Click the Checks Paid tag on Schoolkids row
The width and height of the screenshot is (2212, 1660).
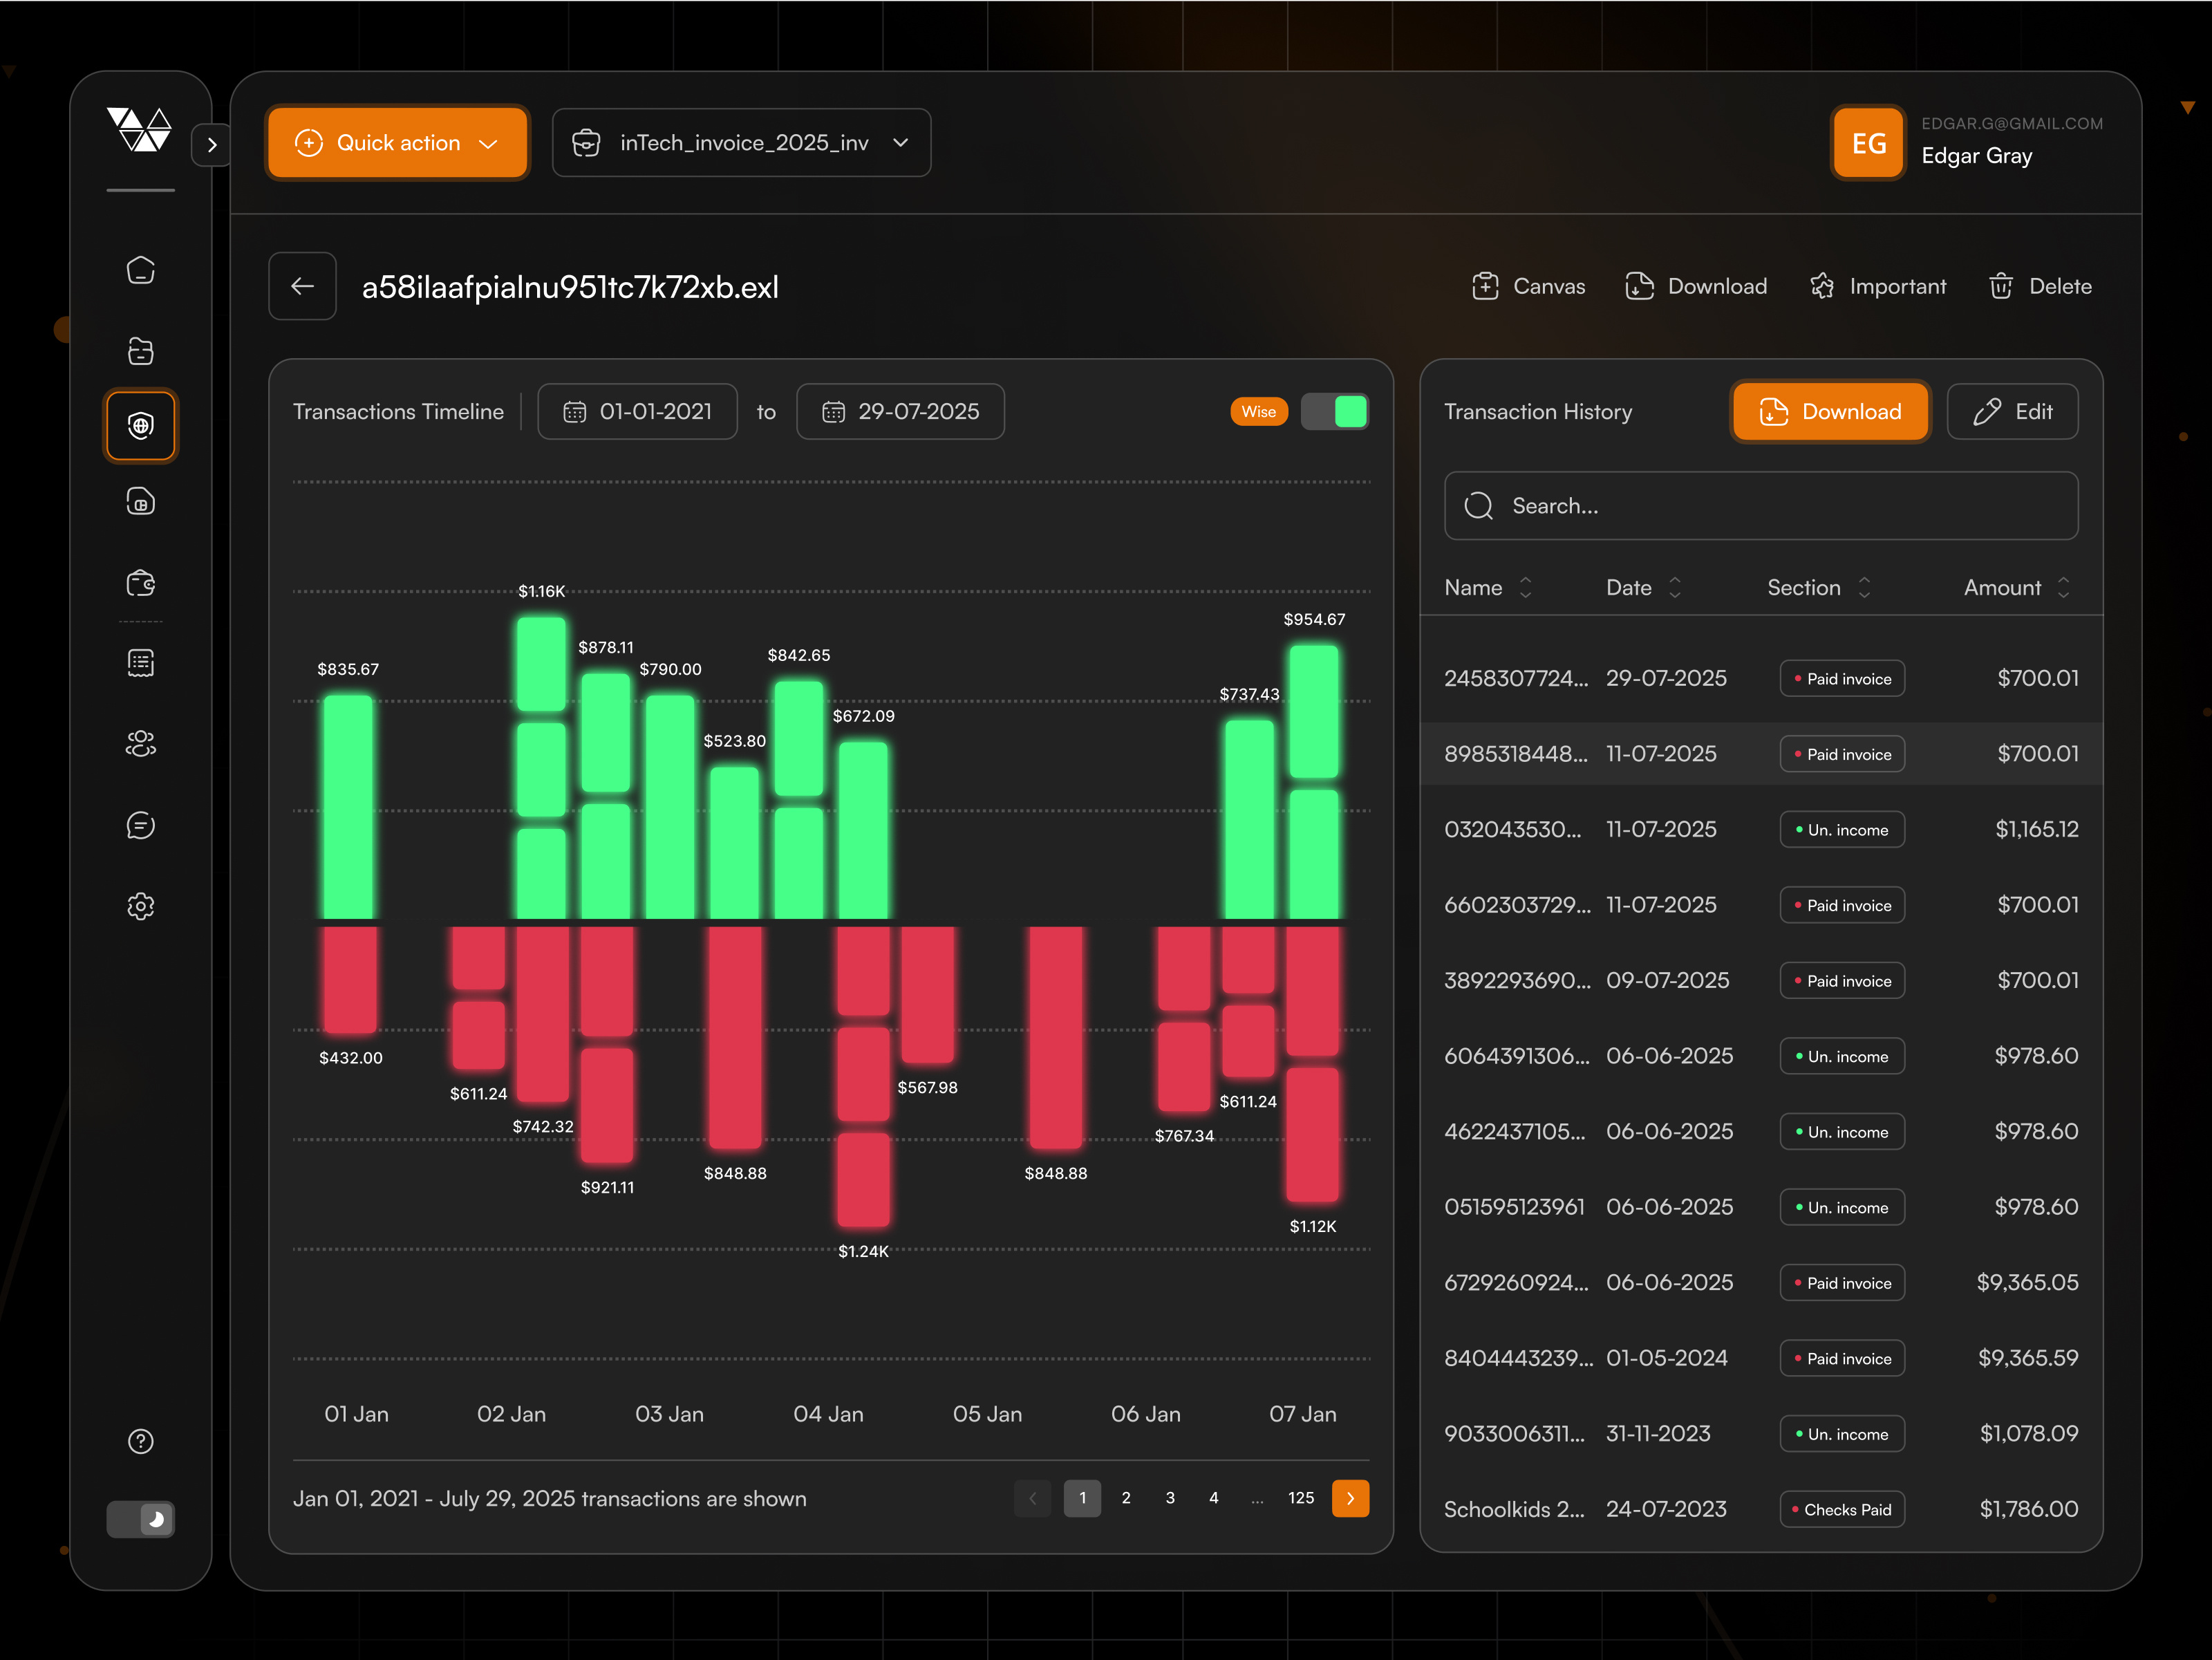tap(1842, 1509)
